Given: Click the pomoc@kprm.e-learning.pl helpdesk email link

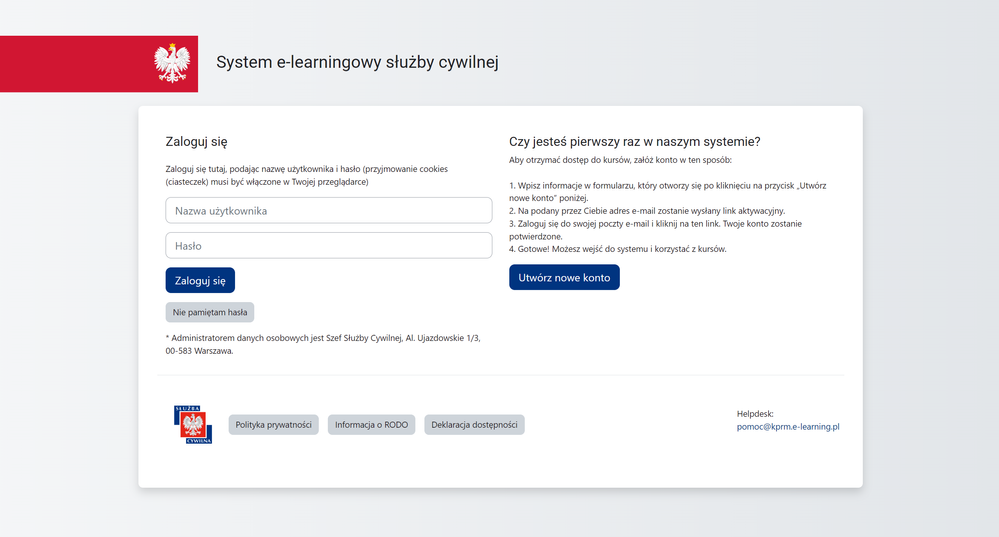Looking at the screenshot, I should point(787,426).
